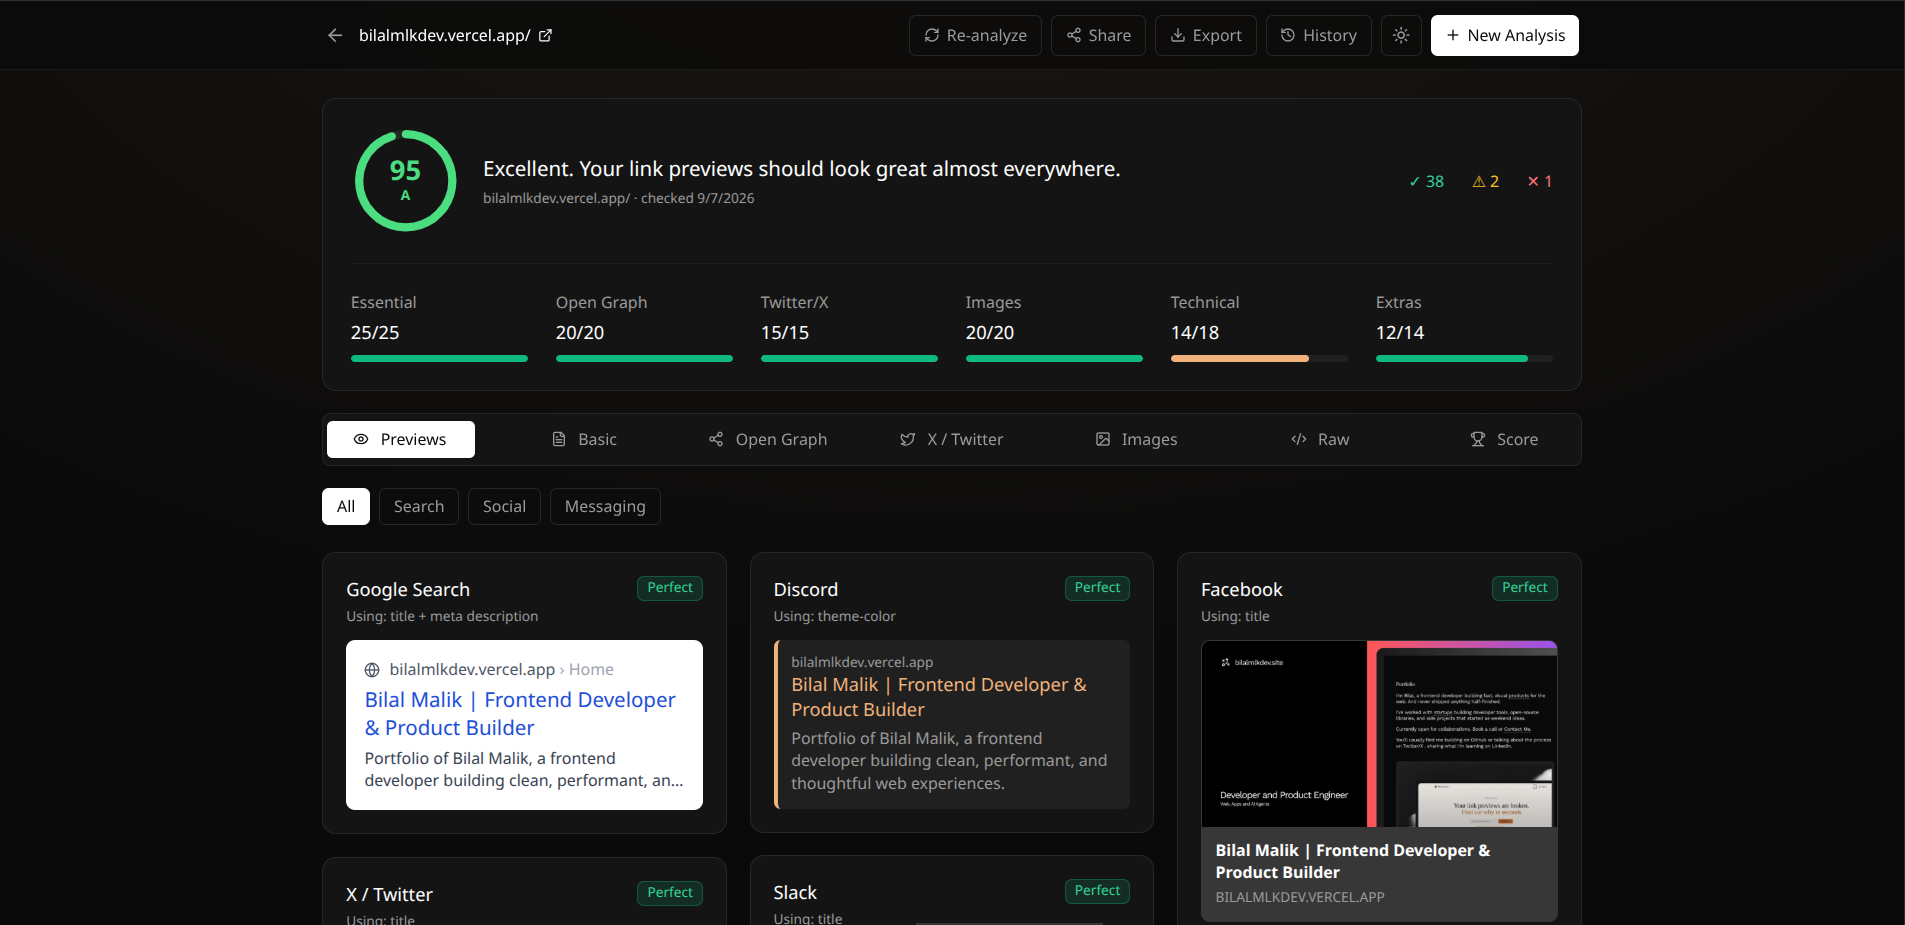Click the Twitter/X 15/15 score
The height and width of the screenshot is (925, 1905).
click(785, 333)
